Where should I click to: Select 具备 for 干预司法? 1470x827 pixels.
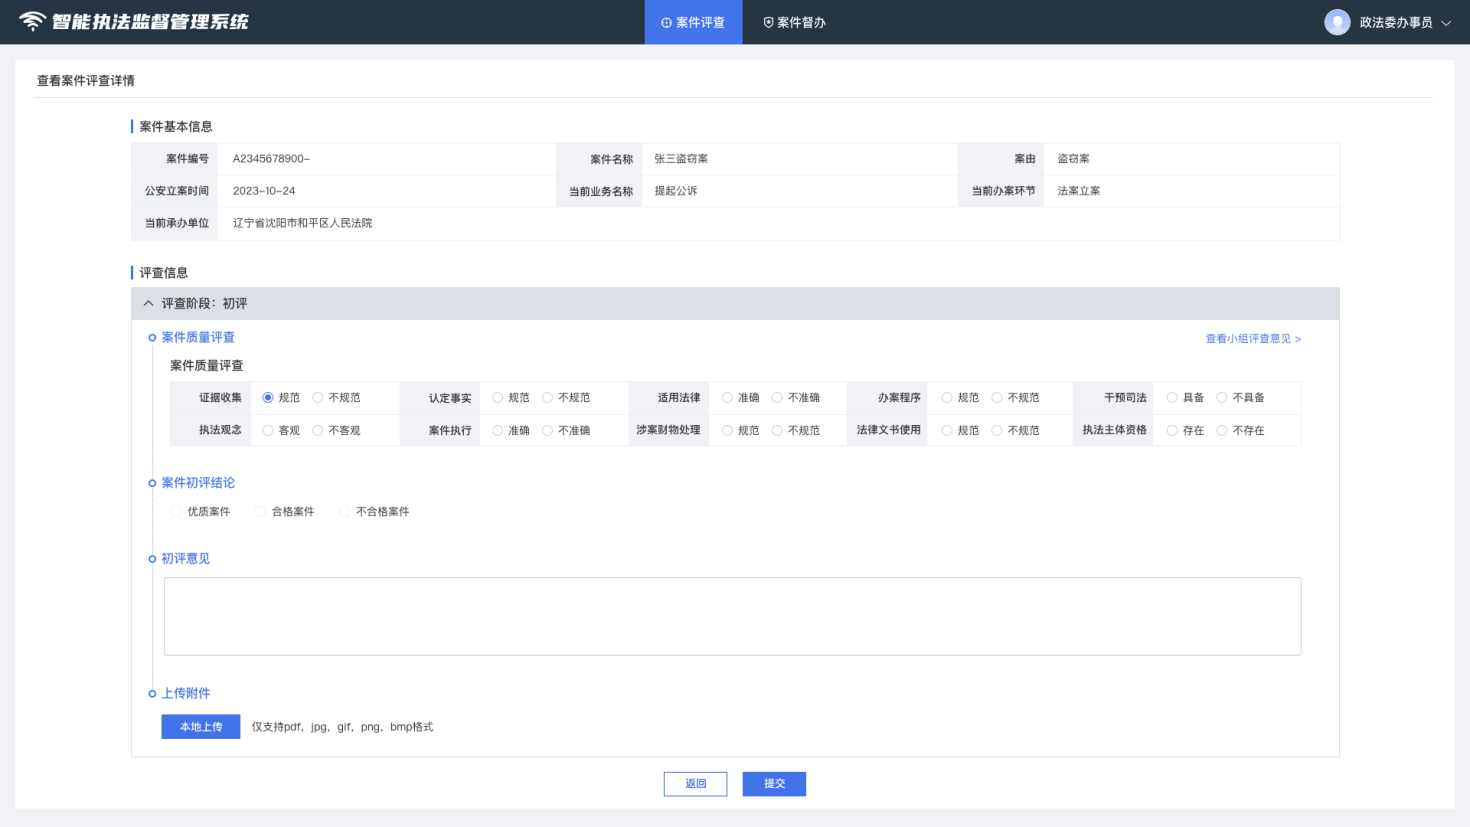click(x=1172, y=398)
